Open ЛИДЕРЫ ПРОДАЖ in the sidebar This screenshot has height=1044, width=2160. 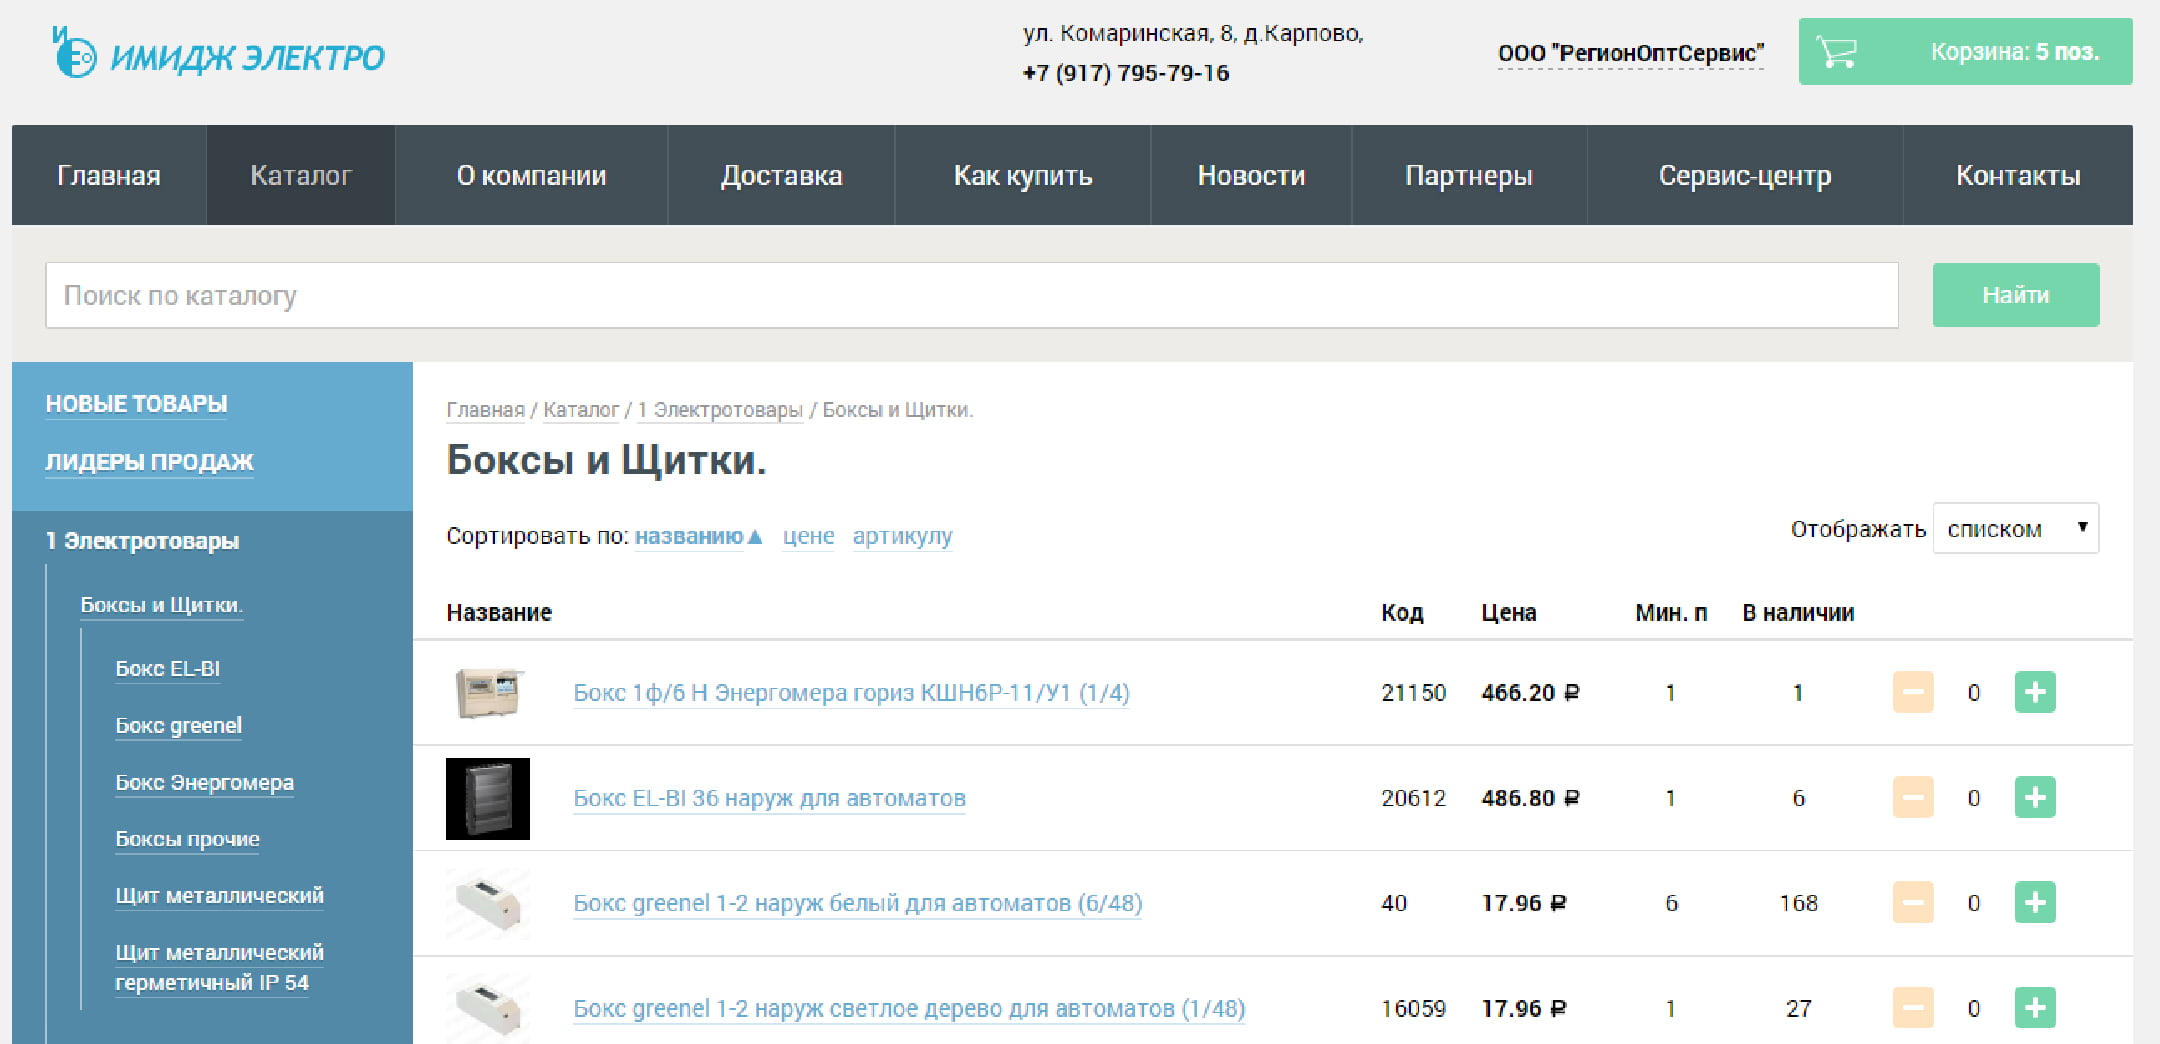click(149, 462)
